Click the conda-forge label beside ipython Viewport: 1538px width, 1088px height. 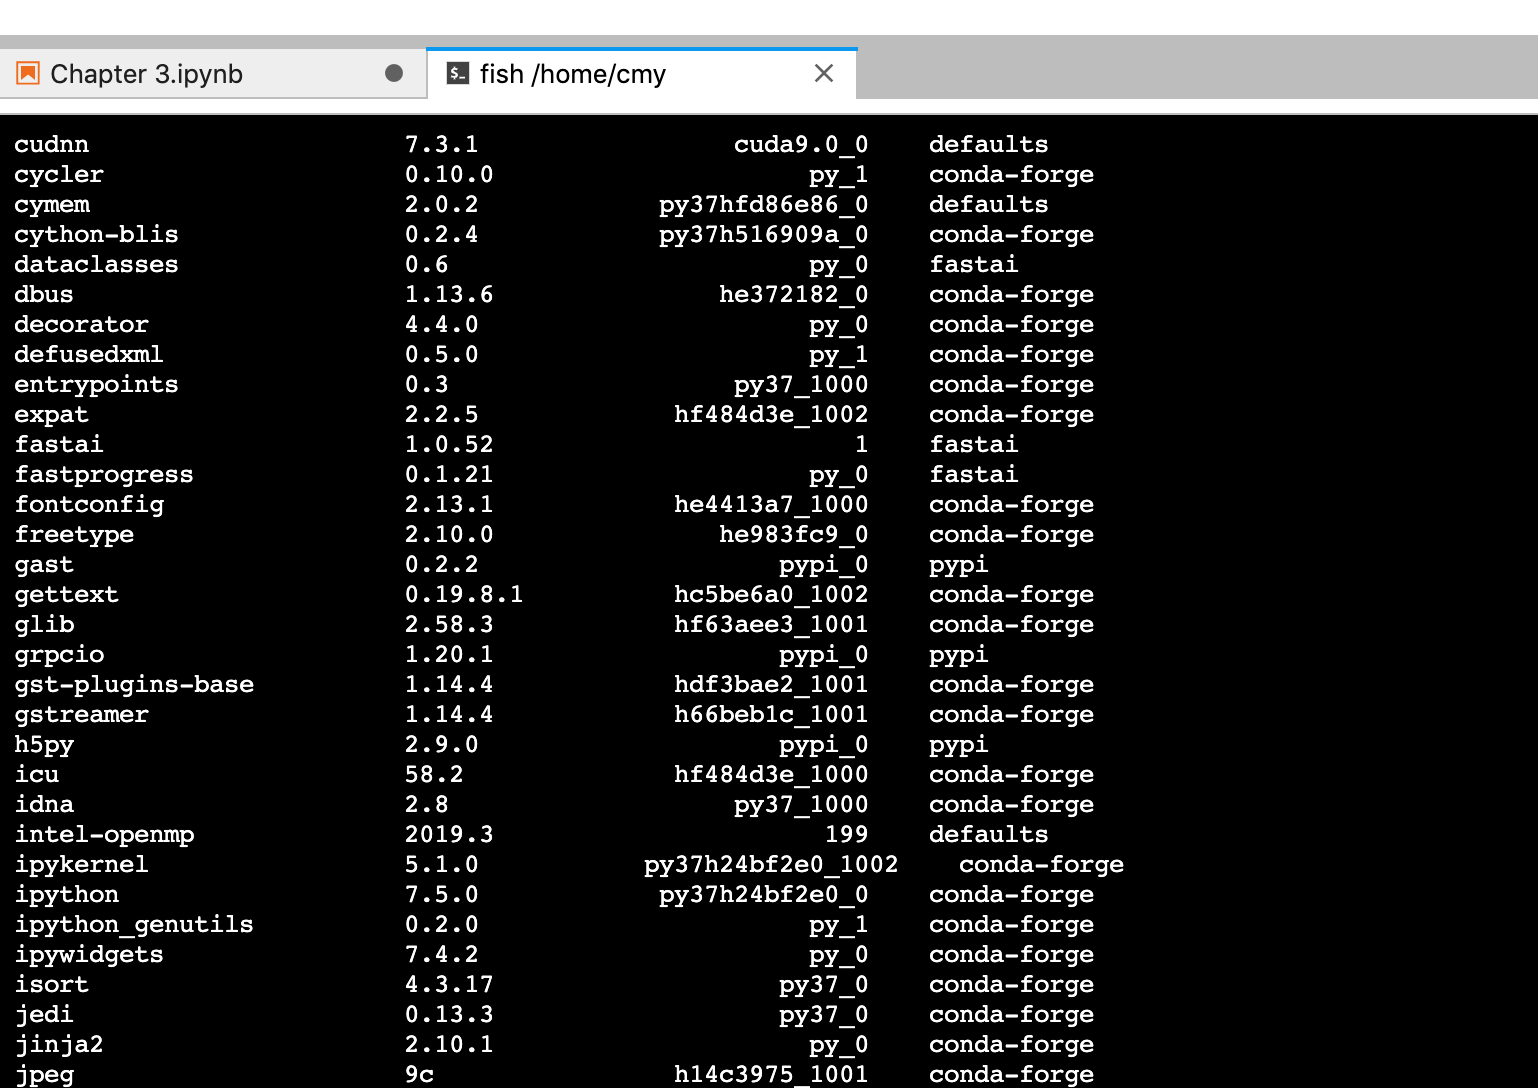(x=1011, y=894)
